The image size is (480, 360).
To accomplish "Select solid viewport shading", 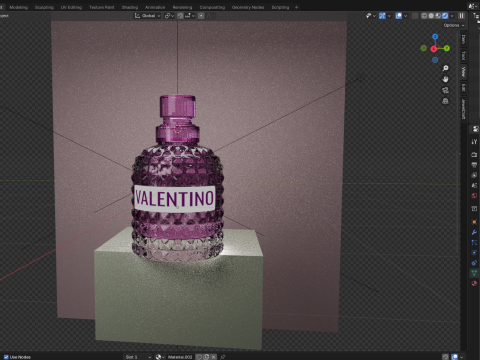I will (x=431, y=16).
